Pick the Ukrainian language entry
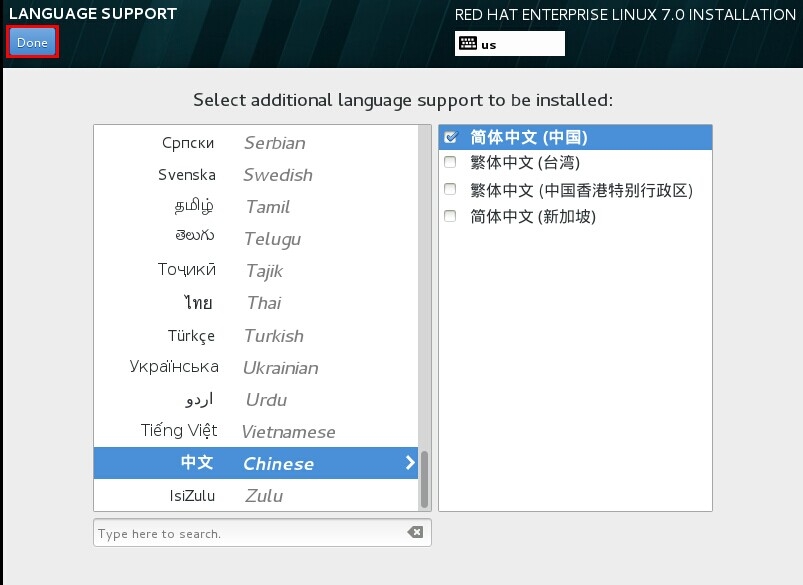Image resolution: width=803 pixels, height=585 pixels. pos(256,367)
